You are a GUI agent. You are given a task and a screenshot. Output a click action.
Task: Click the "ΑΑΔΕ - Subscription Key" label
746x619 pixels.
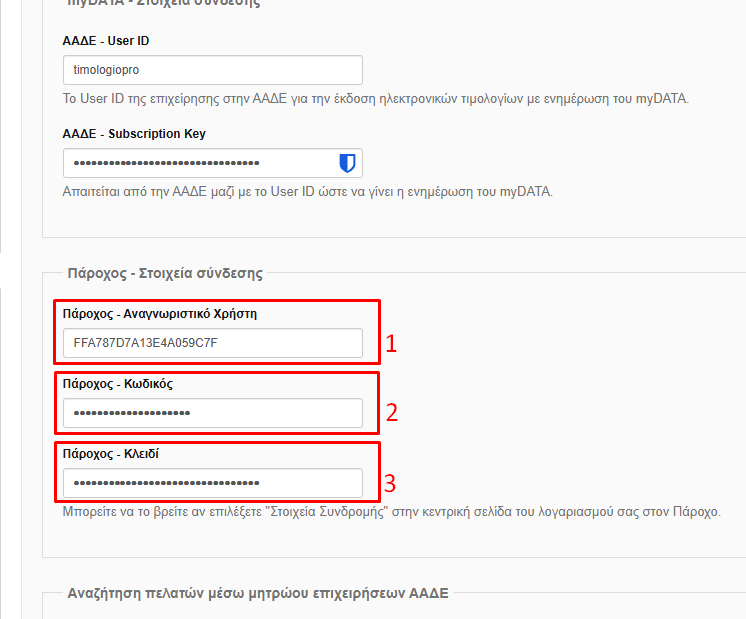pos(134,134)
